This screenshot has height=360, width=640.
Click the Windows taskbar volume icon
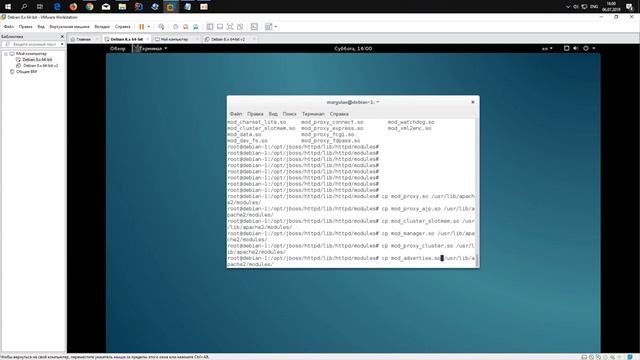[x=576, y=7]
